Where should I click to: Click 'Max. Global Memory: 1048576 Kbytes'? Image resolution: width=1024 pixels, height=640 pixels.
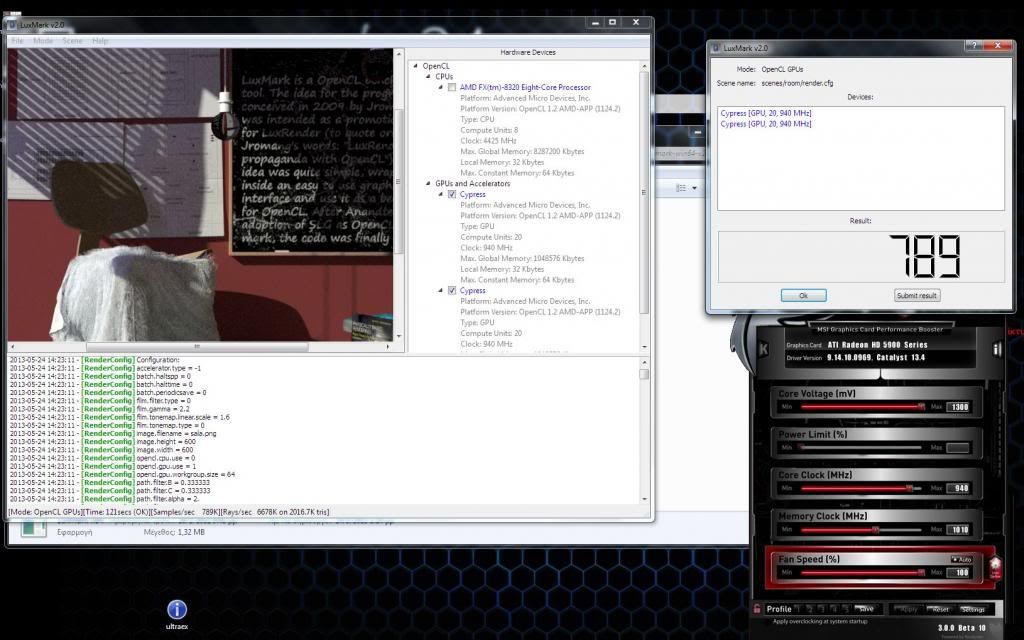[522, 258]
